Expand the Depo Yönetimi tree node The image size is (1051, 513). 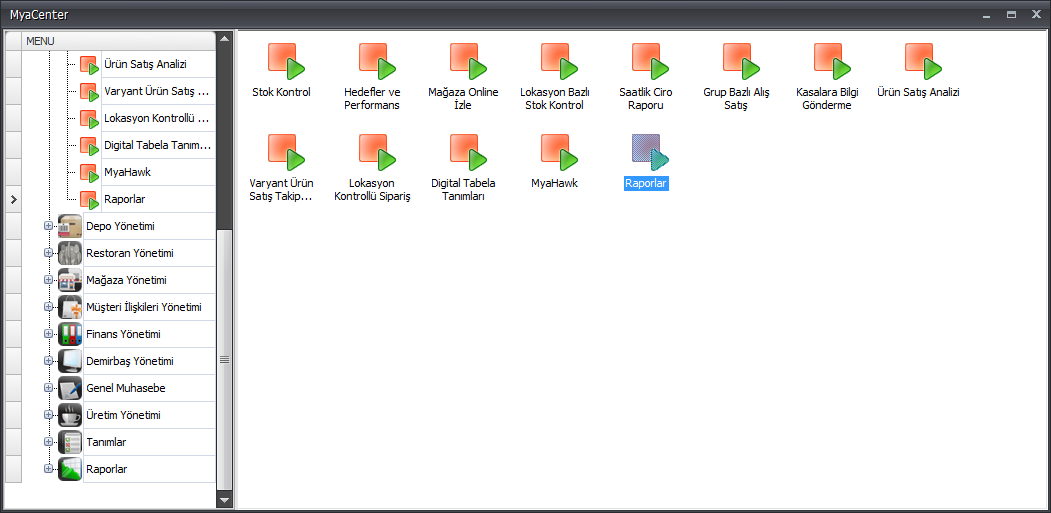point(47,226)
